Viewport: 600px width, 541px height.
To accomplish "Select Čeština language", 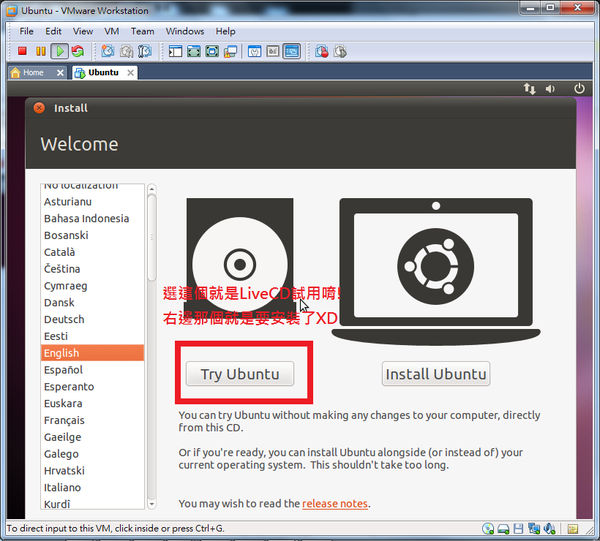I will pos(92,269).
